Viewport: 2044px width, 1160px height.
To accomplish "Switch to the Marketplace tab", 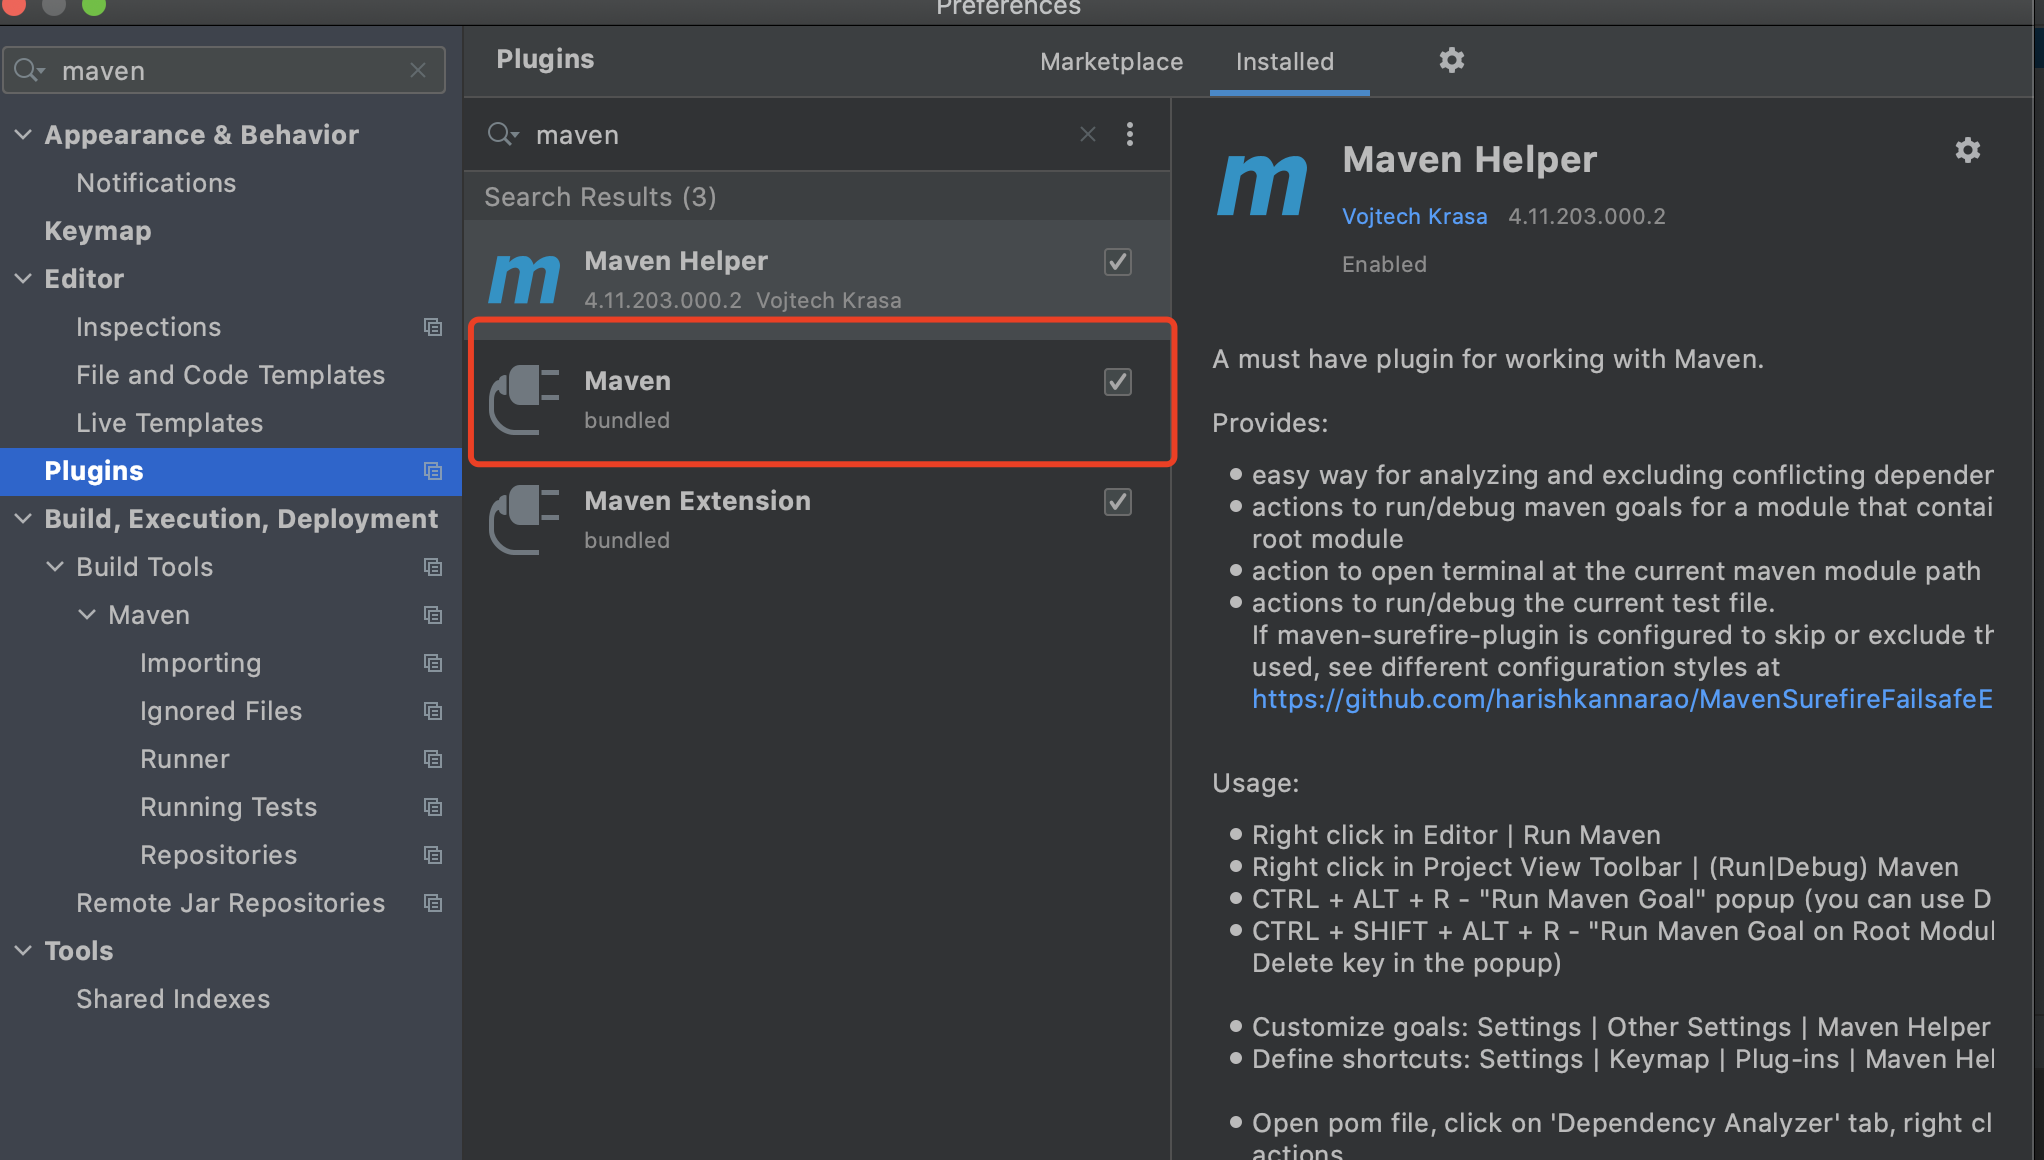I will 1111,61.
